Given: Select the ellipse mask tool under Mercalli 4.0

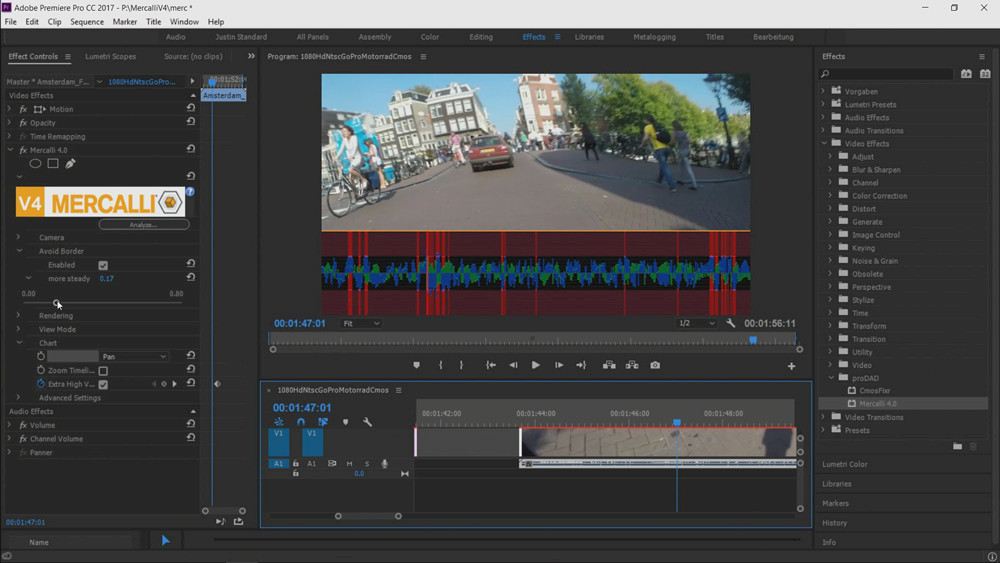Looking at the screenshot, I should coord(35,164).
